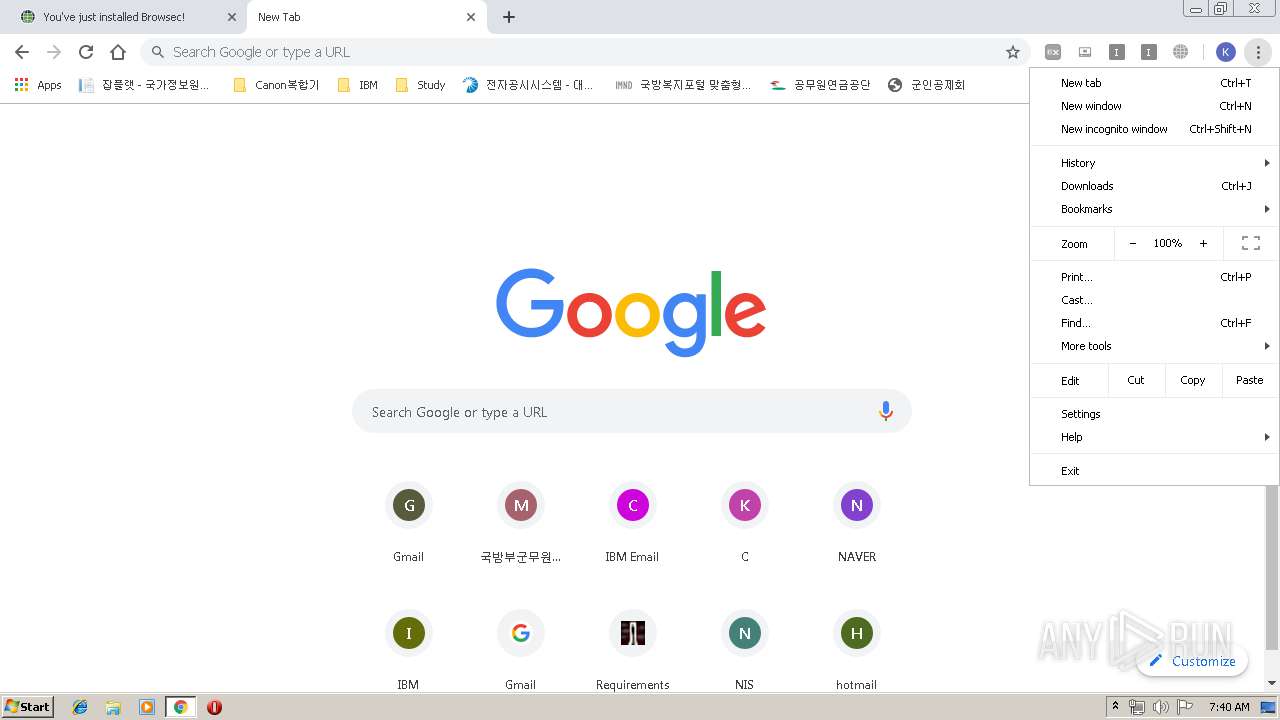The height and width of the screenshot is (720, 1280).
Task: Open the hotmail shortcut tile
Action: tap(856, 650)
